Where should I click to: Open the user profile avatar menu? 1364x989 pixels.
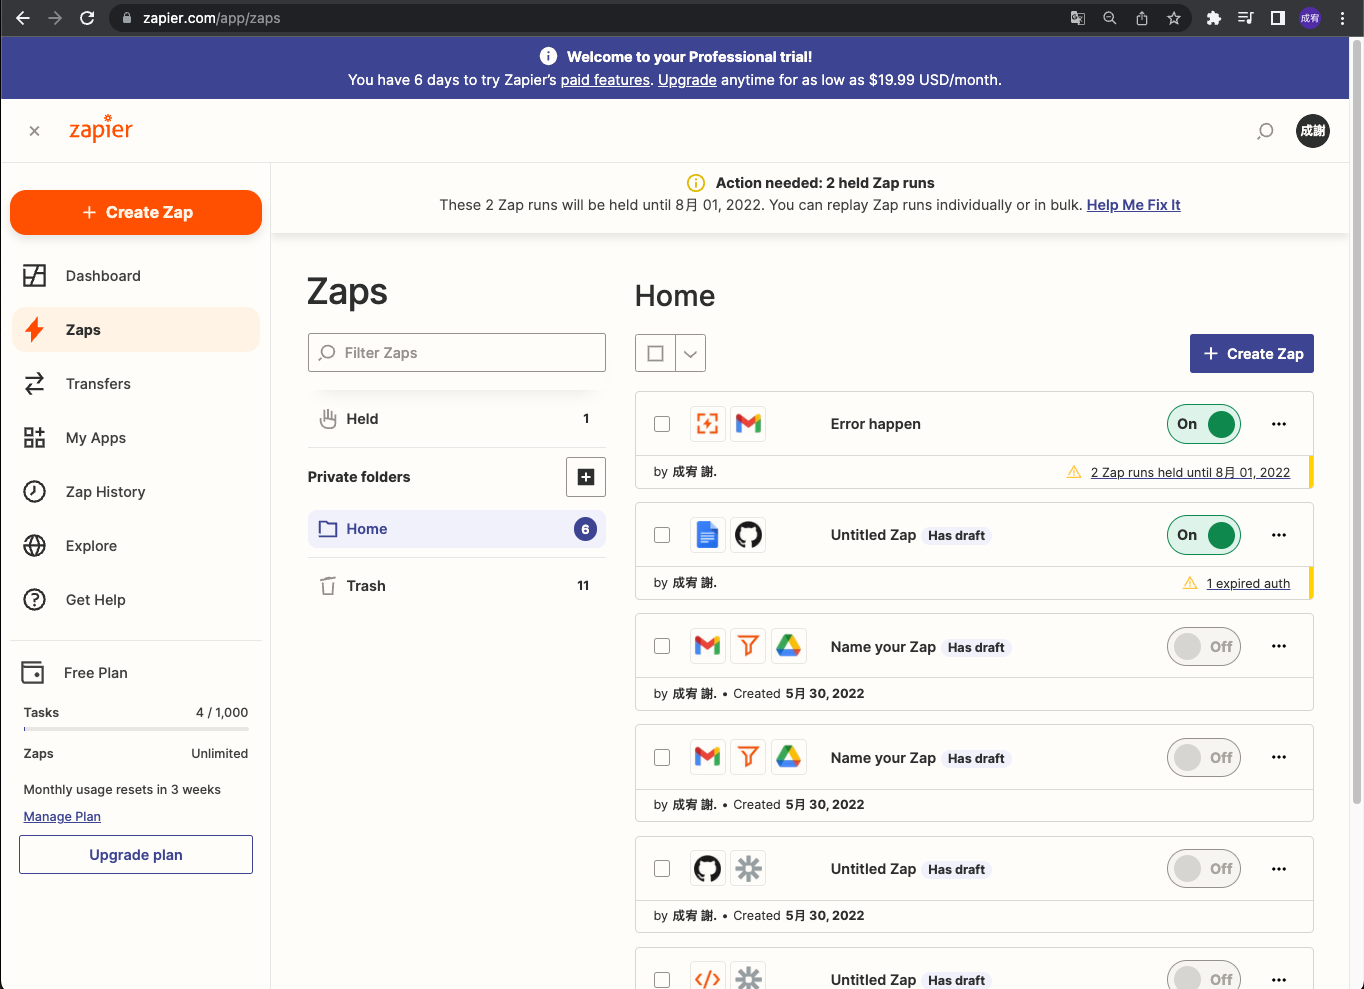pyautogui.click(x=1313, y=131)
